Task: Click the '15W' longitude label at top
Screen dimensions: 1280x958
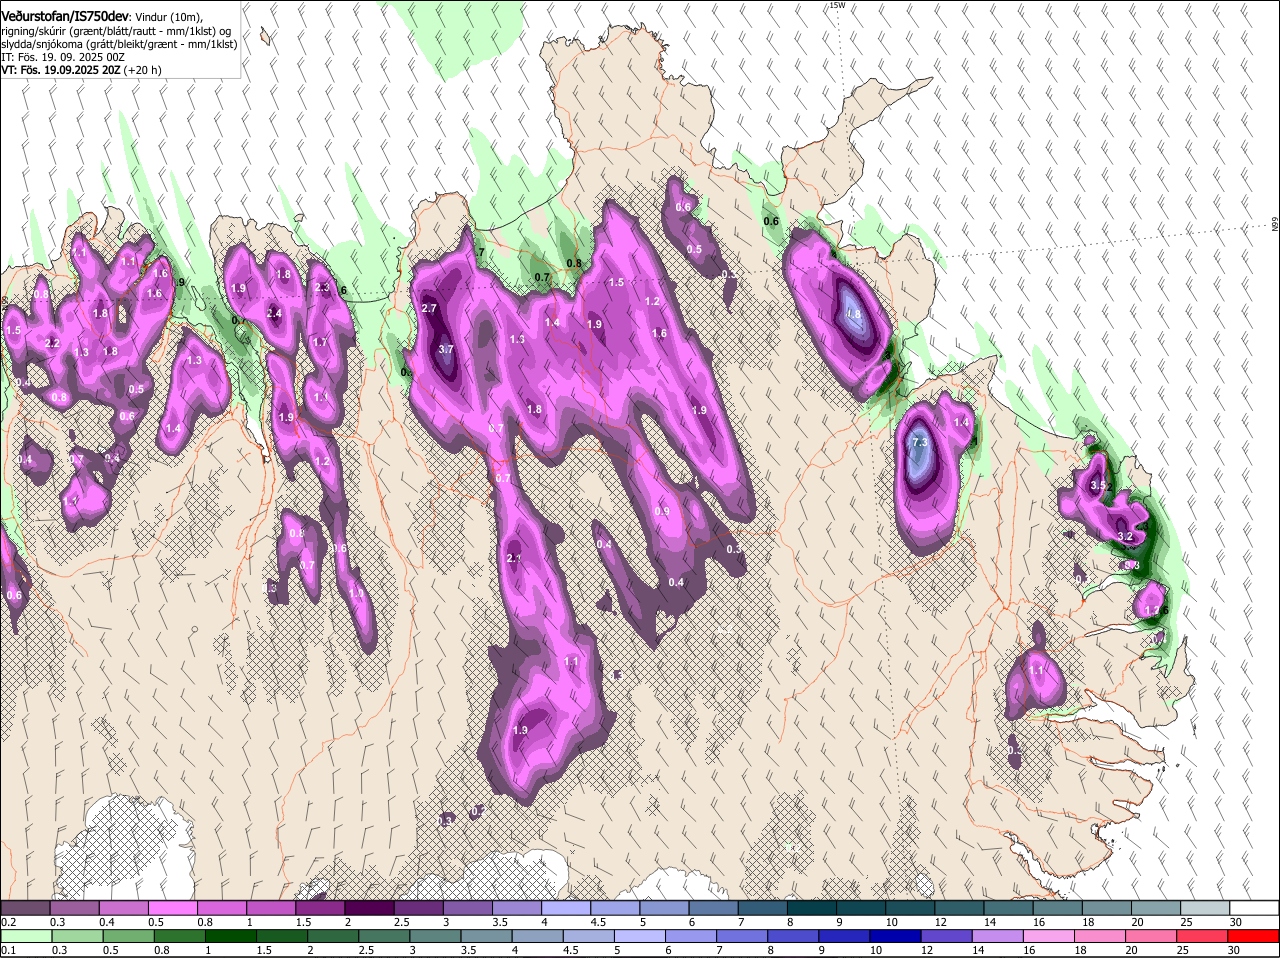Action: click(837, 5)
